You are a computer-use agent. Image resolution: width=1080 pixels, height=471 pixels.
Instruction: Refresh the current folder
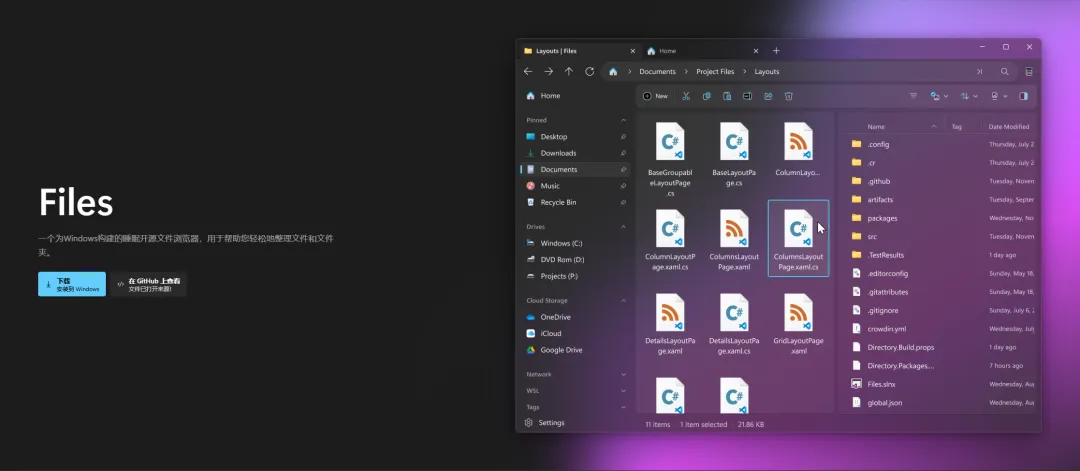pyautogui.click(x=590, y=72)
